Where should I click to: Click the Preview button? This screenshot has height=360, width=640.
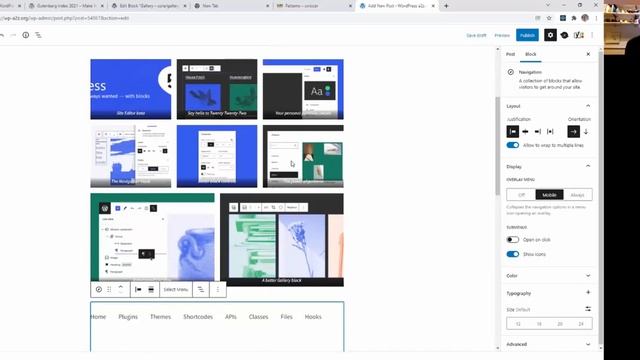coord(502,36)
